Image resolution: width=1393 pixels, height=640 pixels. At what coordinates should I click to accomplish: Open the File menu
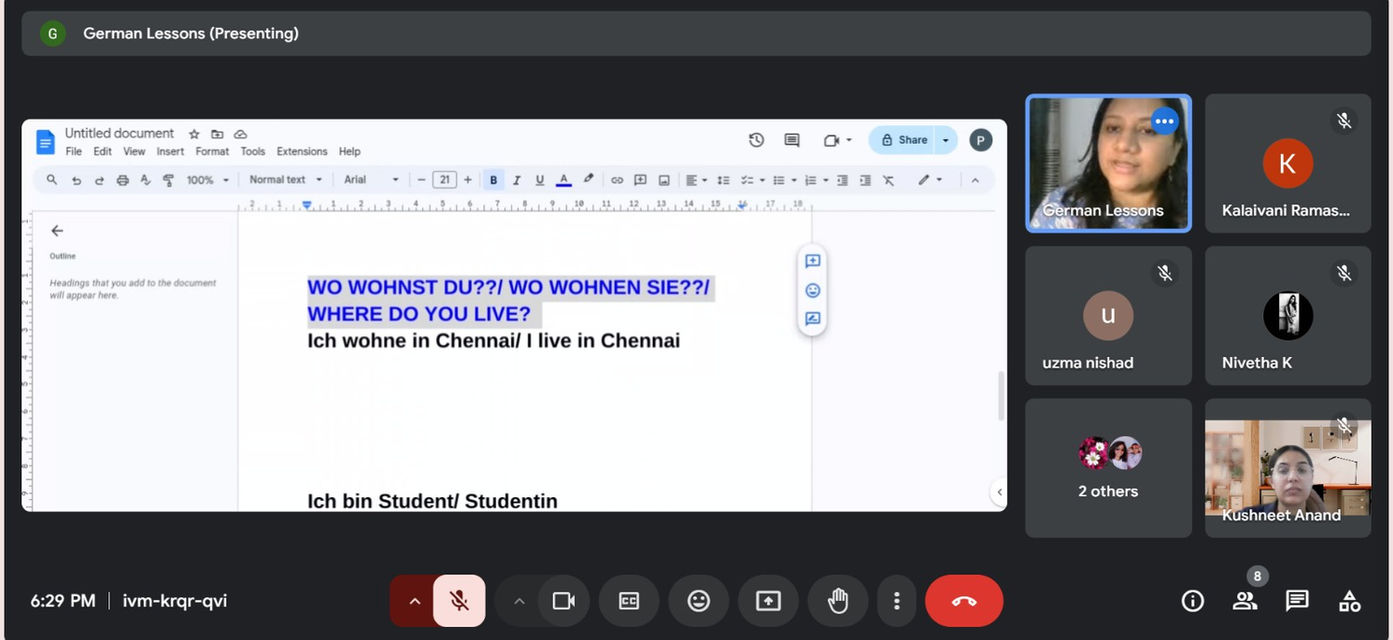pos(74,152)
